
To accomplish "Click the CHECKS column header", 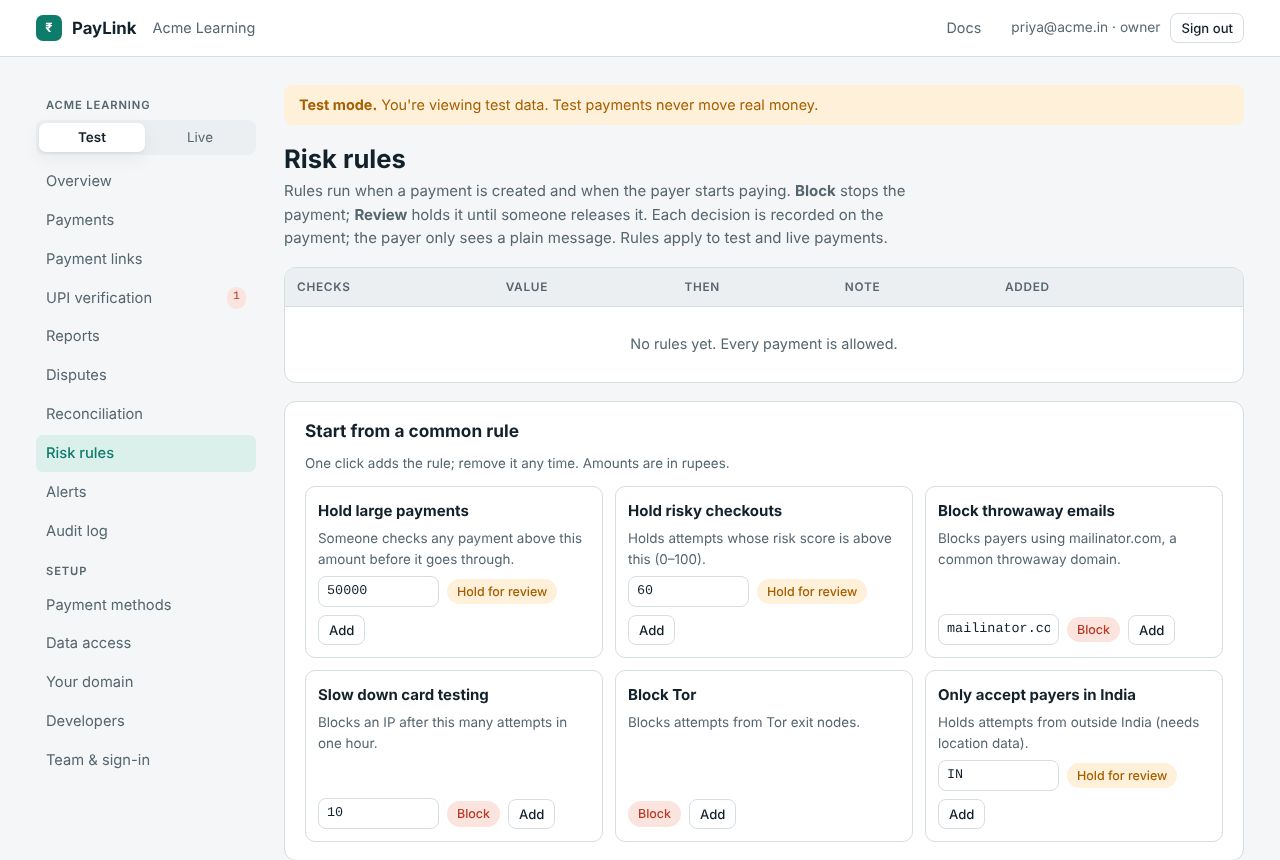I will pos(323,287).
